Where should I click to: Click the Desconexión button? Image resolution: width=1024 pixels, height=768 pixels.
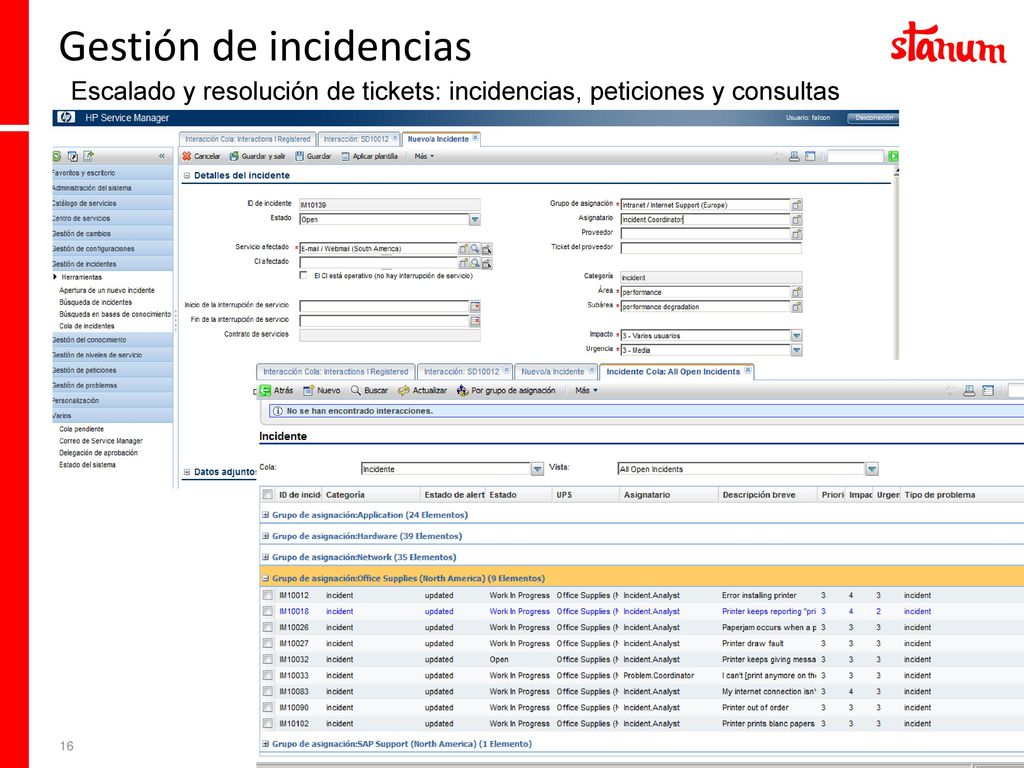point(873,118)
